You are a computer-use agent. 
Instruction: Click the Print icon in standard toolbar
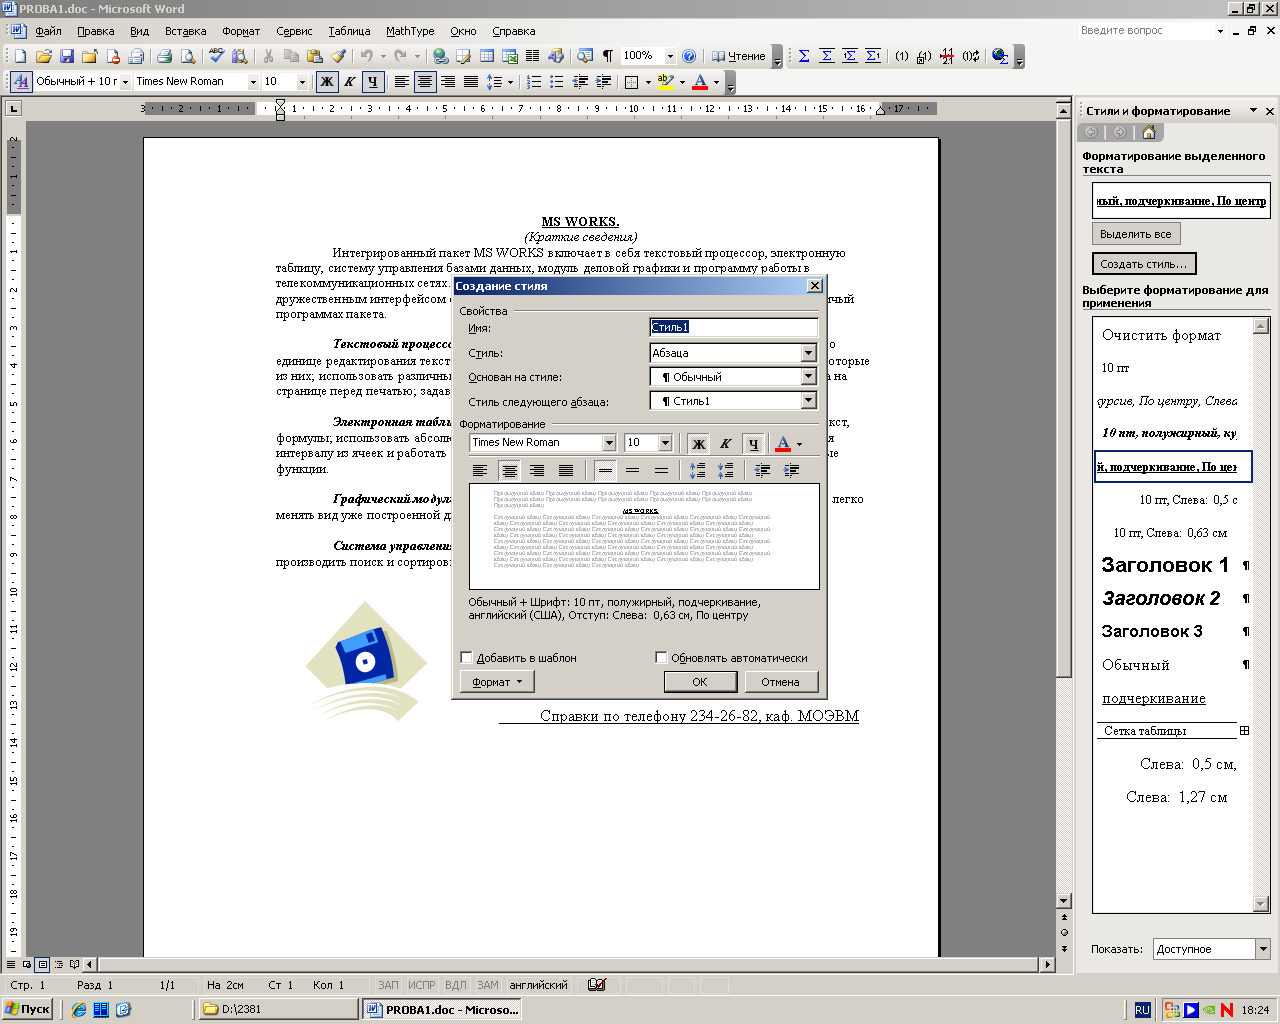[x=164, y=56]
